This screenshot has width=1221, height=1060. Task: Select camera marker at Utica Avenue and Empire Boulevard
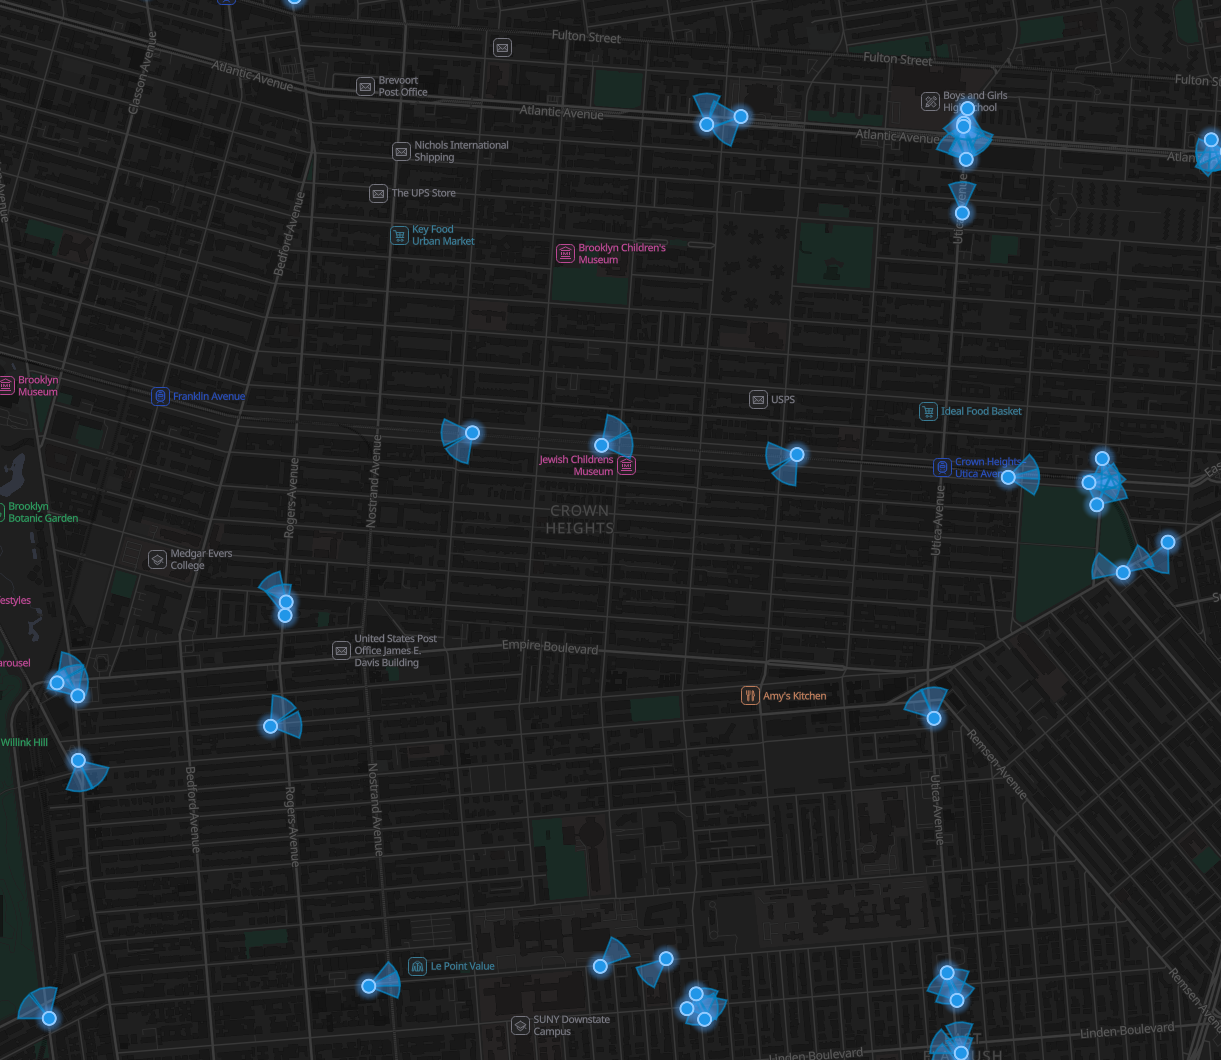pyautogui.click(x=933, y=718)
